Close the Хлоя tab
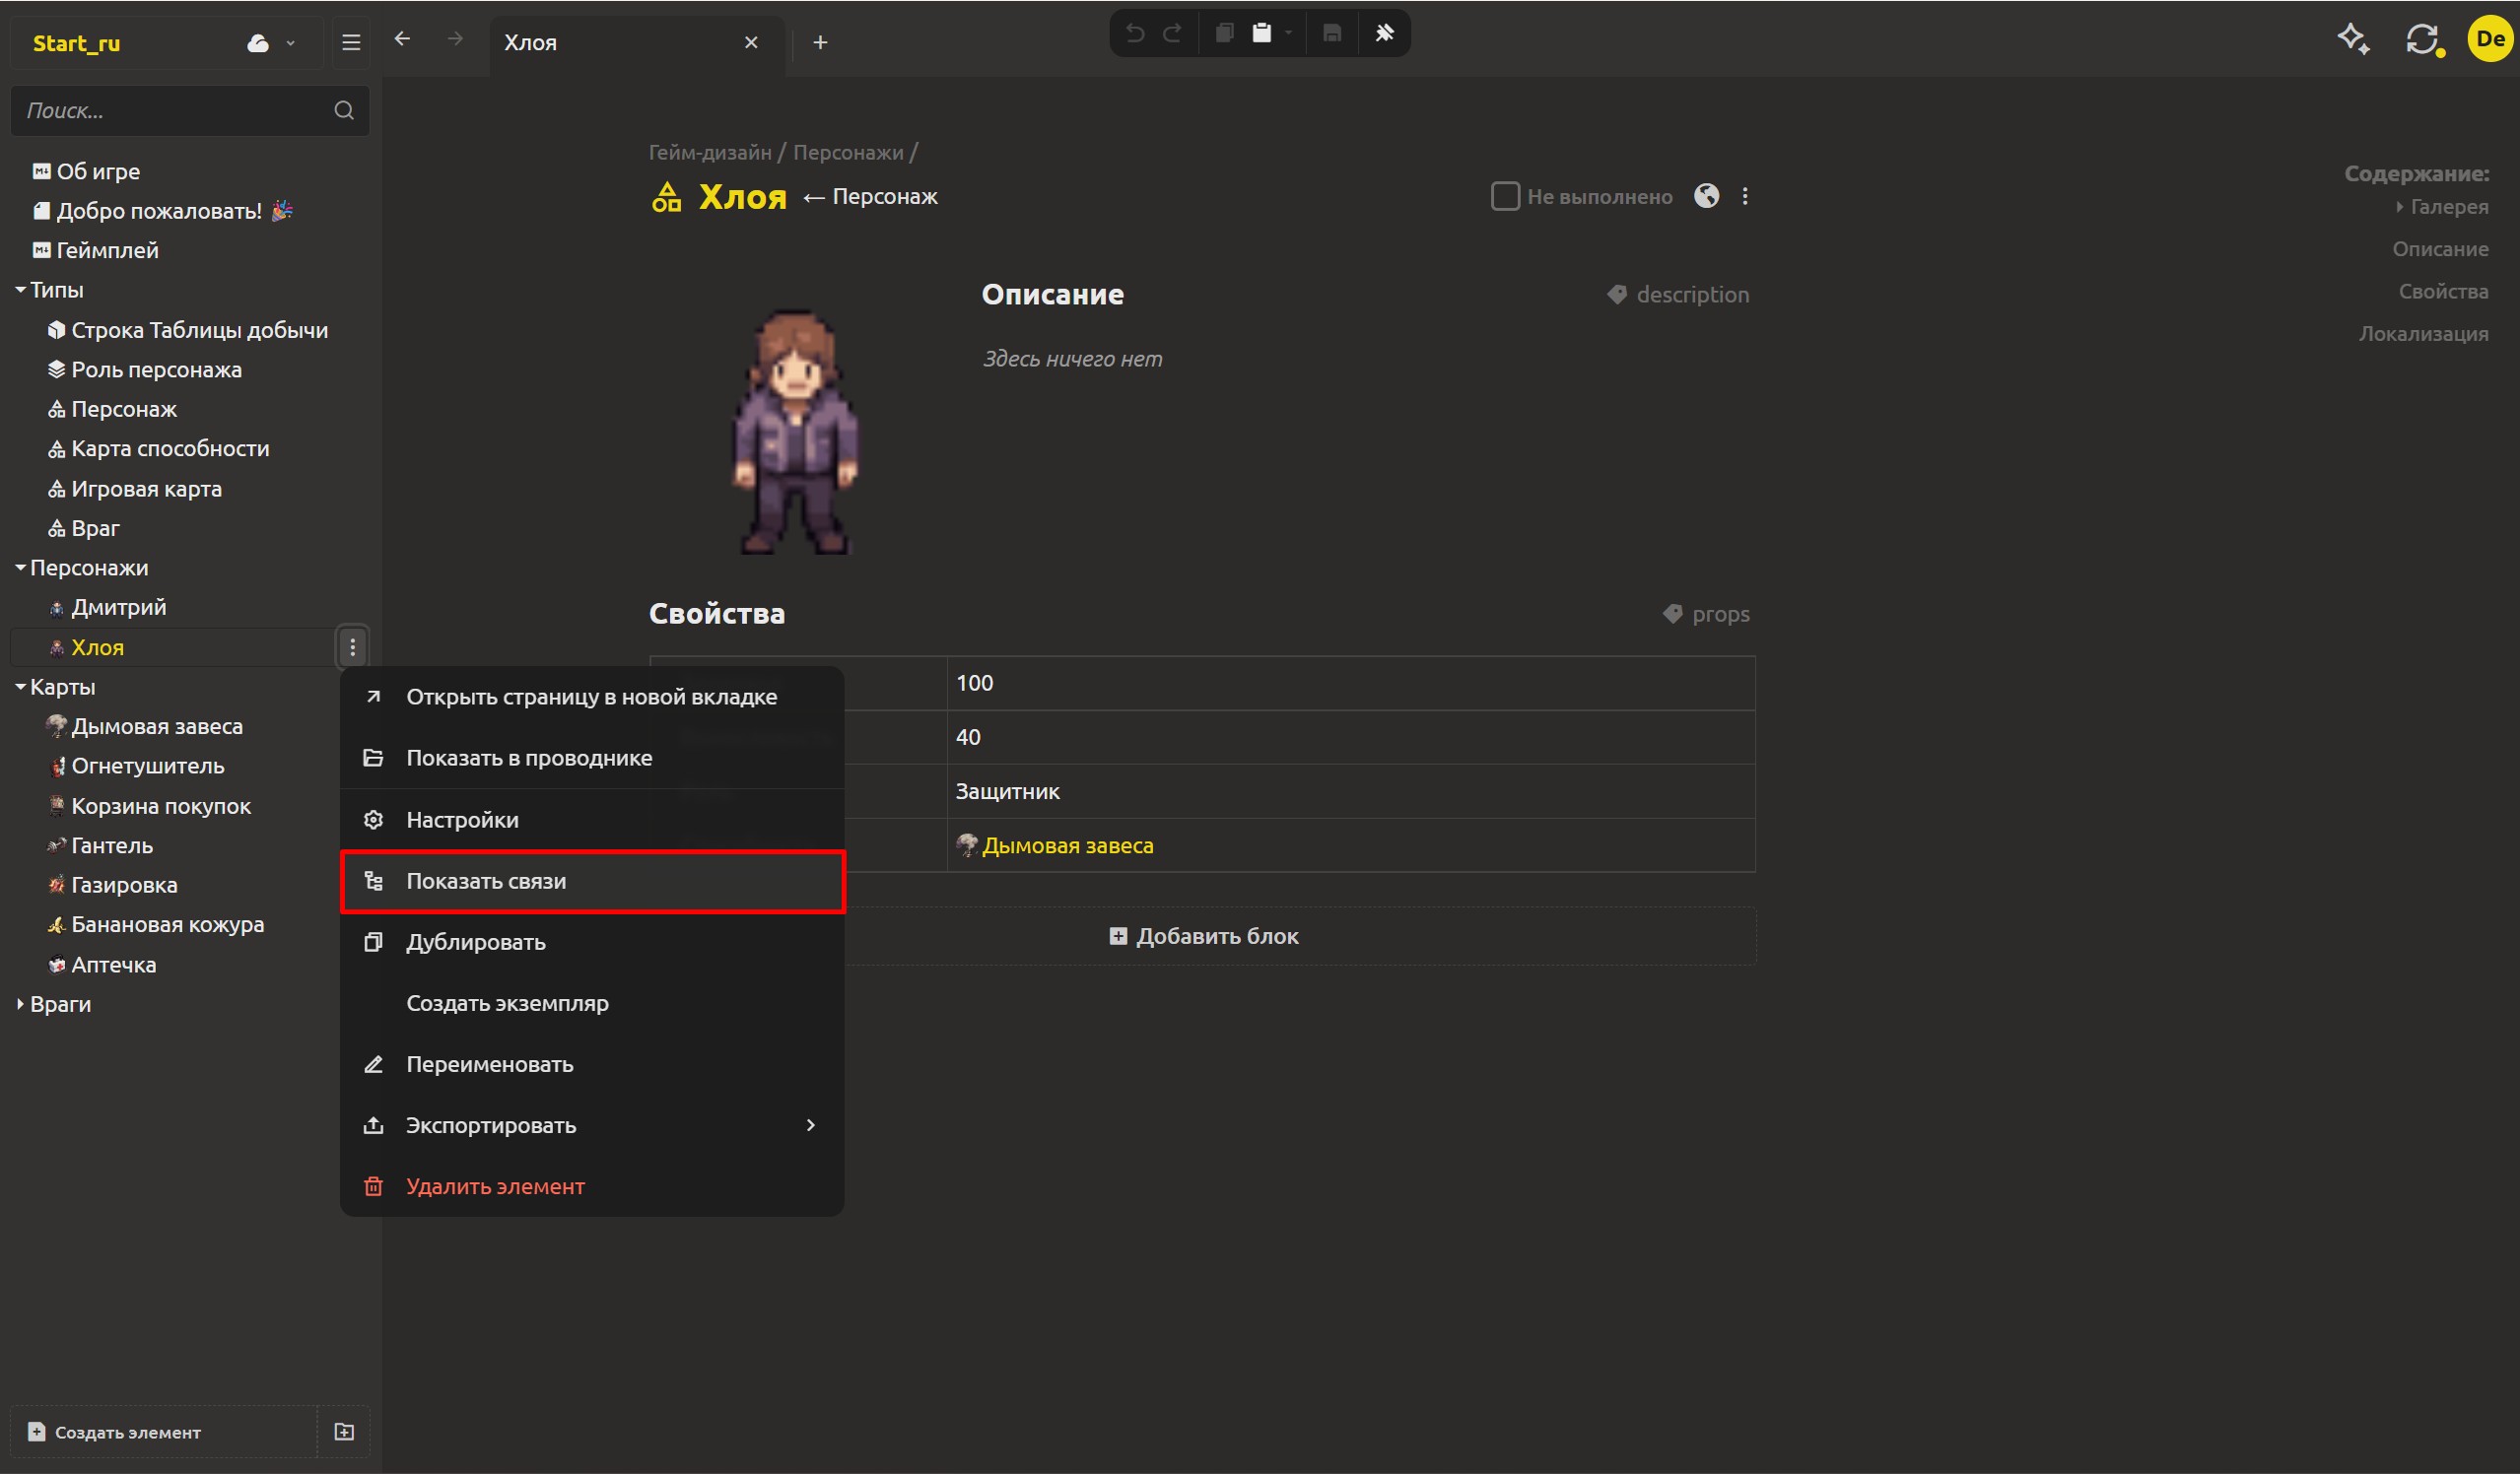 tap(751, 42)
